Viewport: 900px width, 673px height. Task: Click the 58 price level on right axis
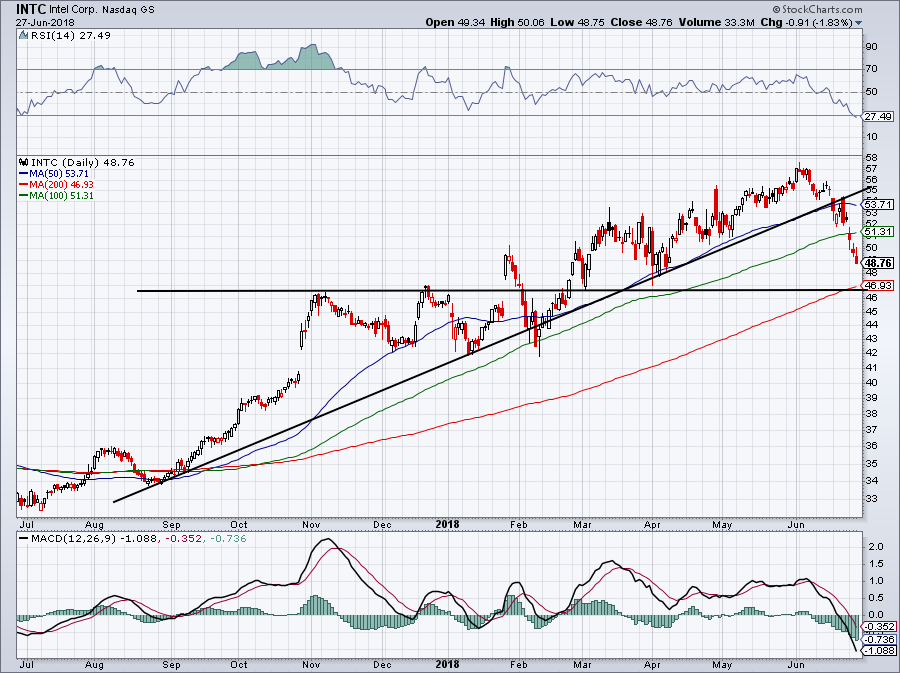pos(871,157)
